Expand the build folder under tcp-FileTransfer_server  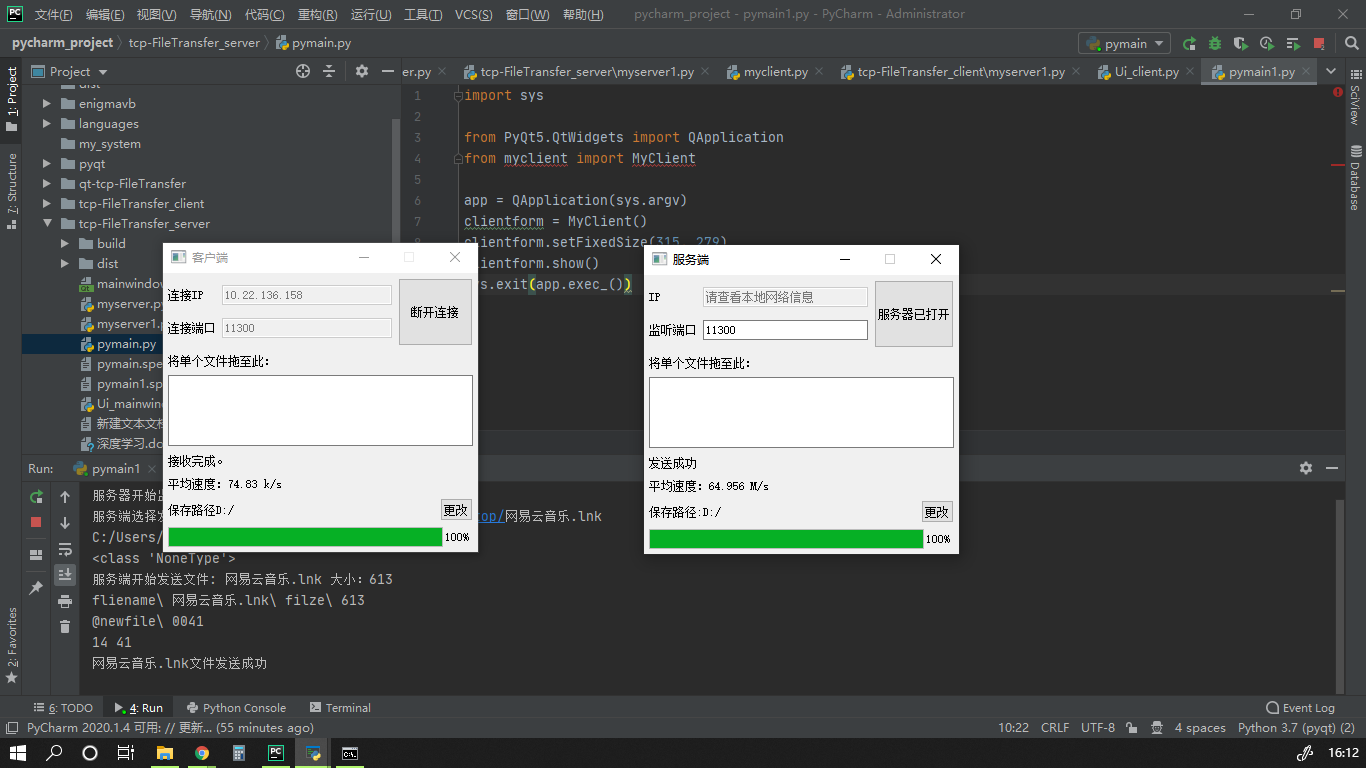pyautogui.click(x=63, y=243)
